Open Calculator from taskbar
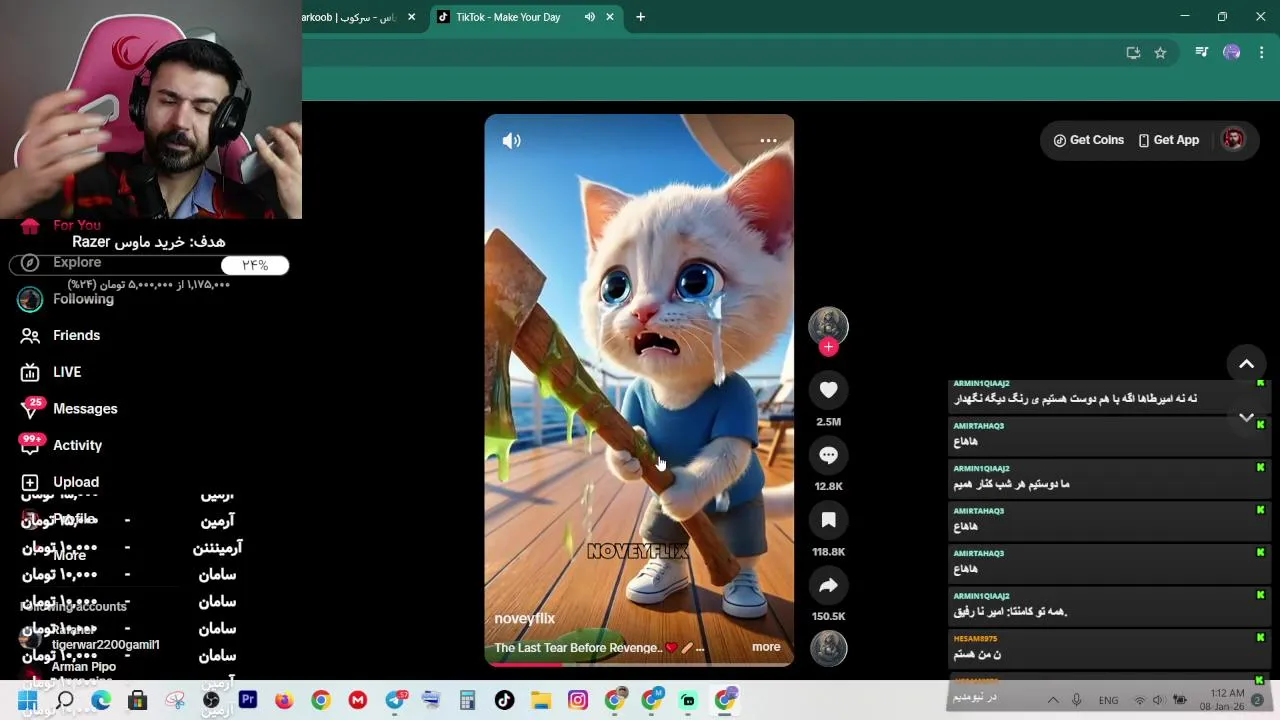Viewport: 1280px width, 720px height. point(467,700)
